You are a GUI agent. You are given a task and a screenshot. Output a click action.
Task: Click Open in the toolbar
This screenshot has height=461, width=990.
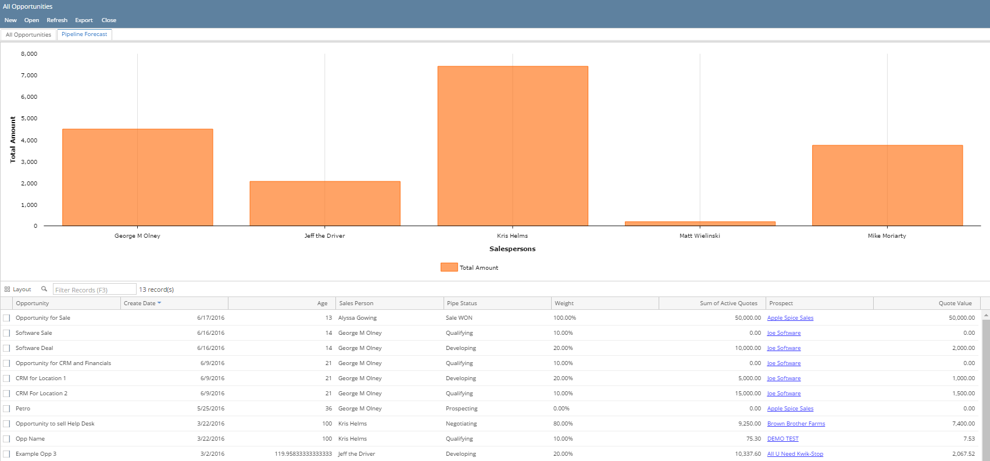pos(32,20)
